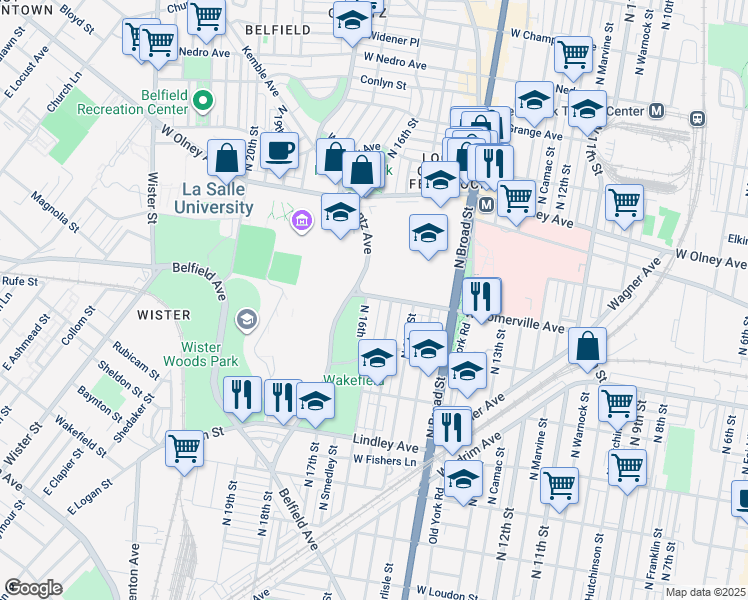Viewport: 748px width, 600px height.
Task: Click the Magnolia St street label
Action: (x=55, y=212)
